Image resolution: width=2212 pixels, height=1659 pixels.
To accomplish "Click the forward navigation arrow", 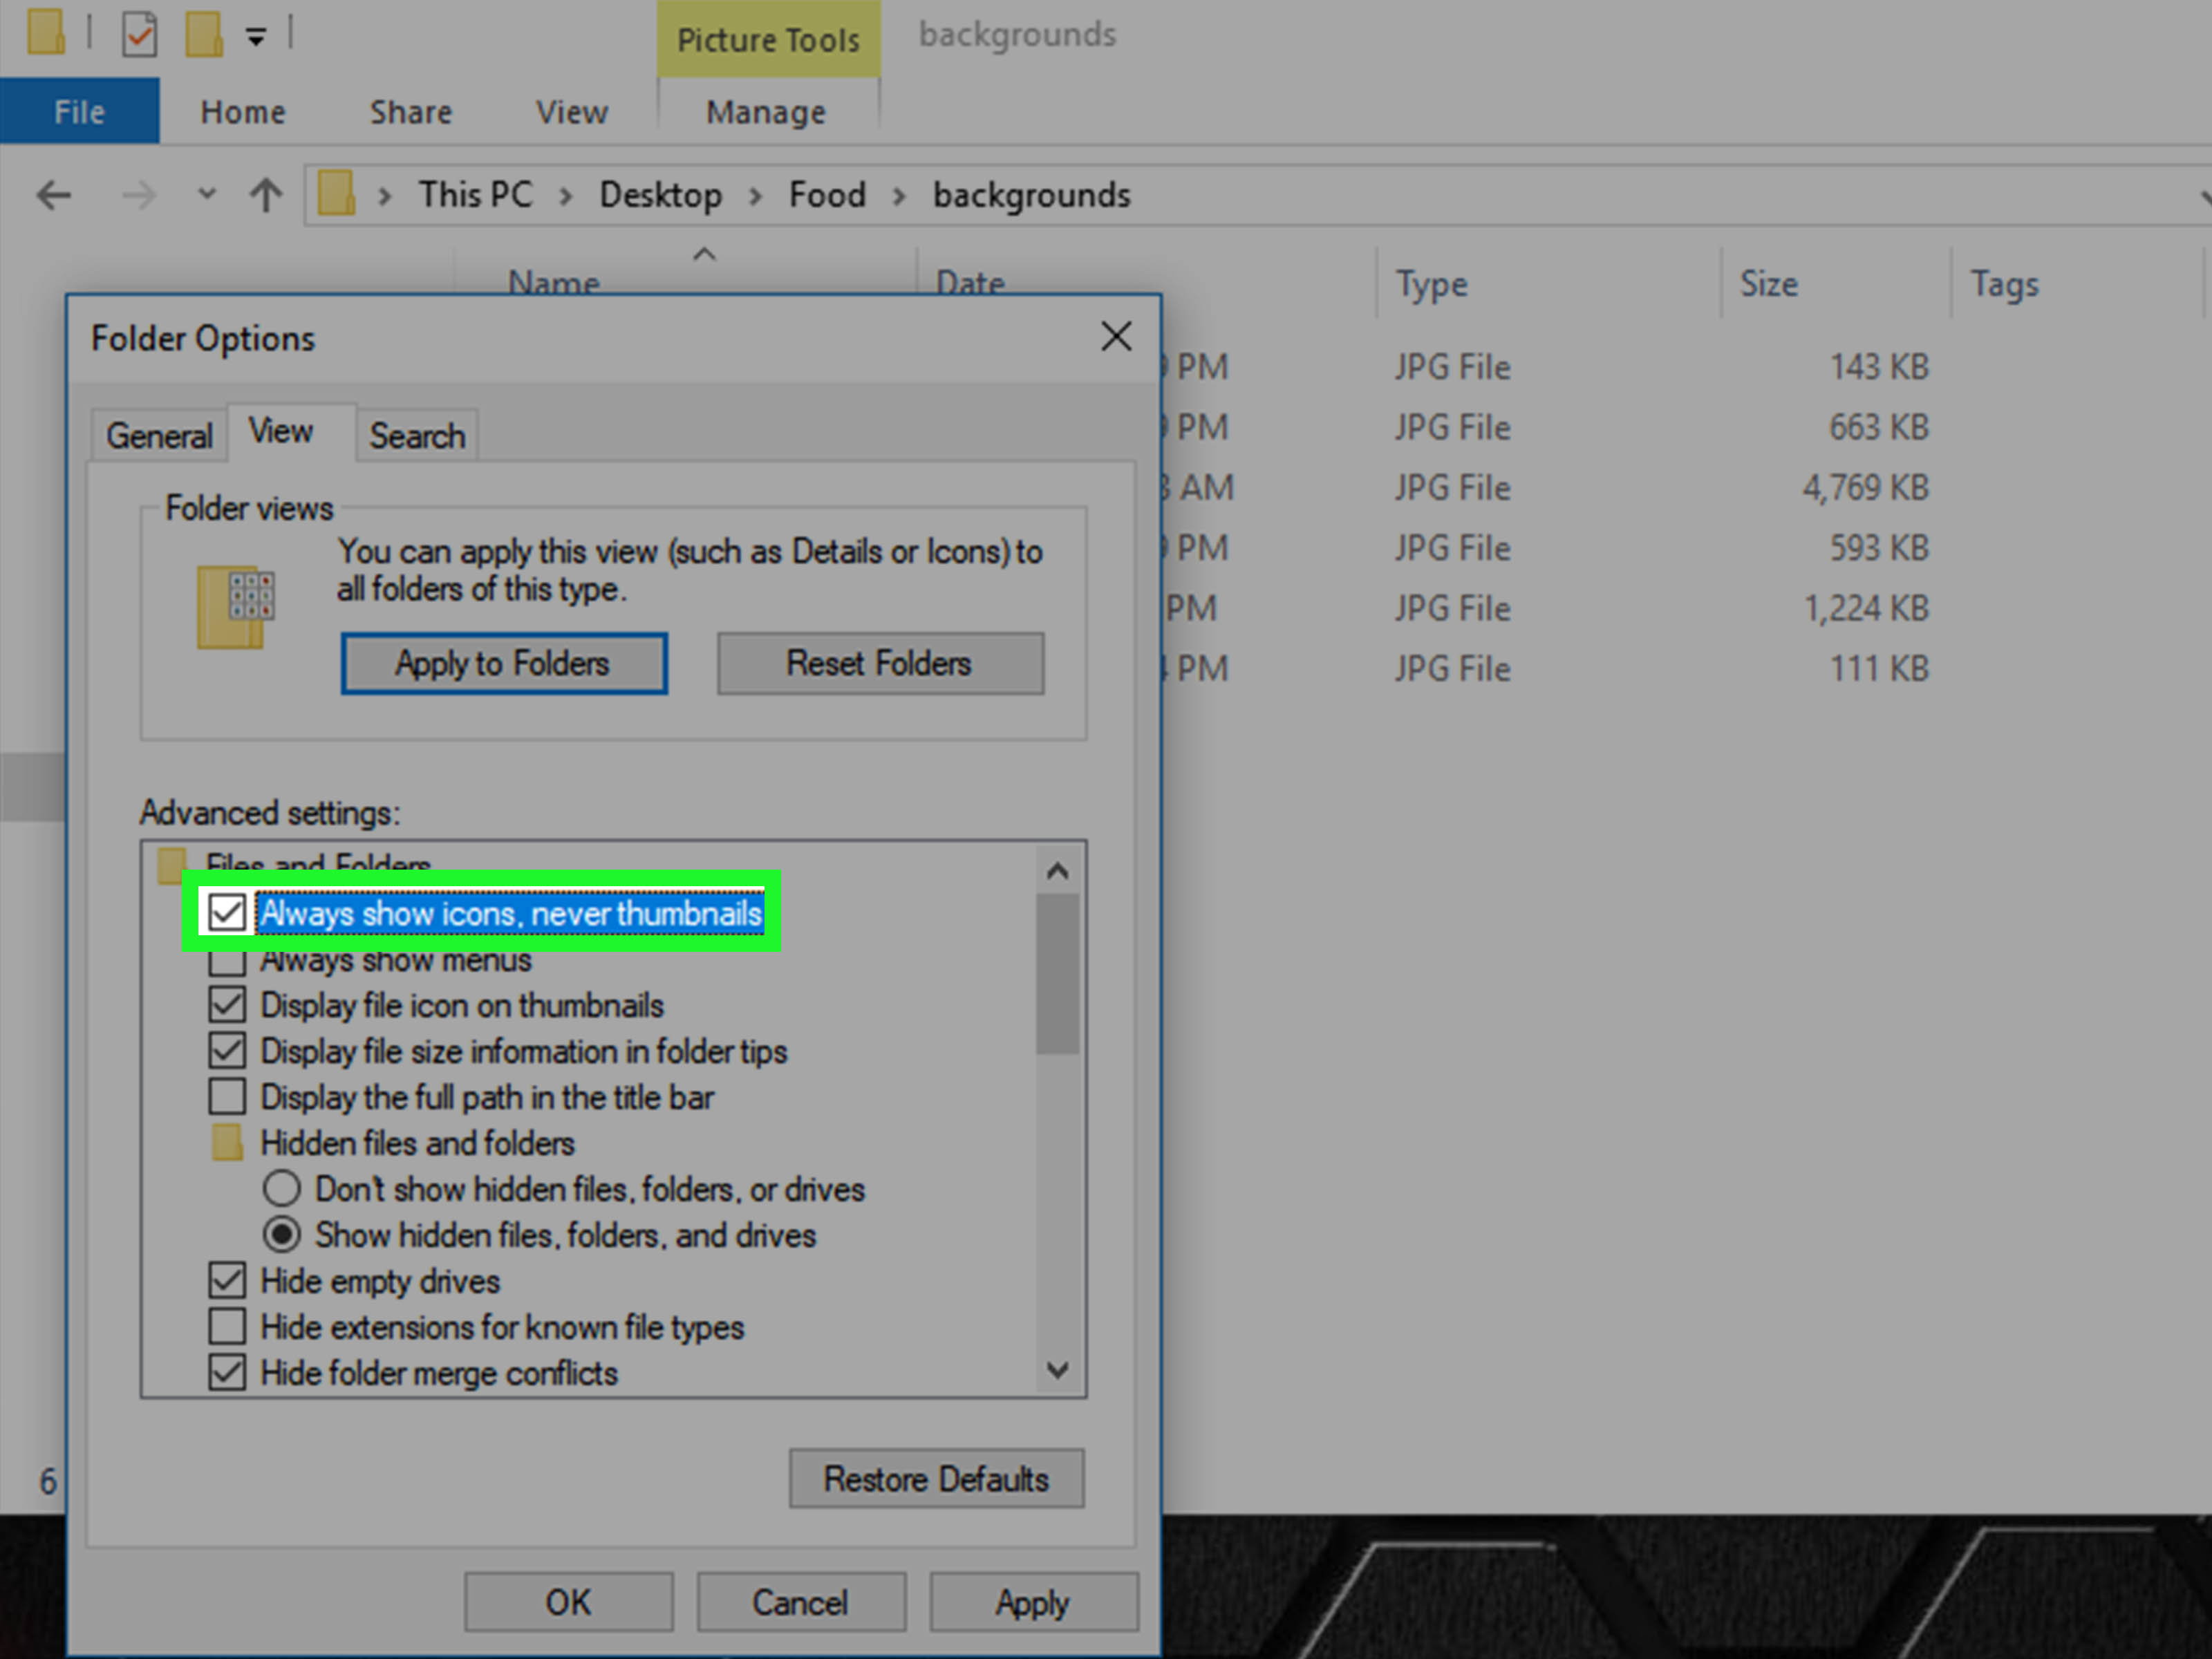I will pos(139,195).
